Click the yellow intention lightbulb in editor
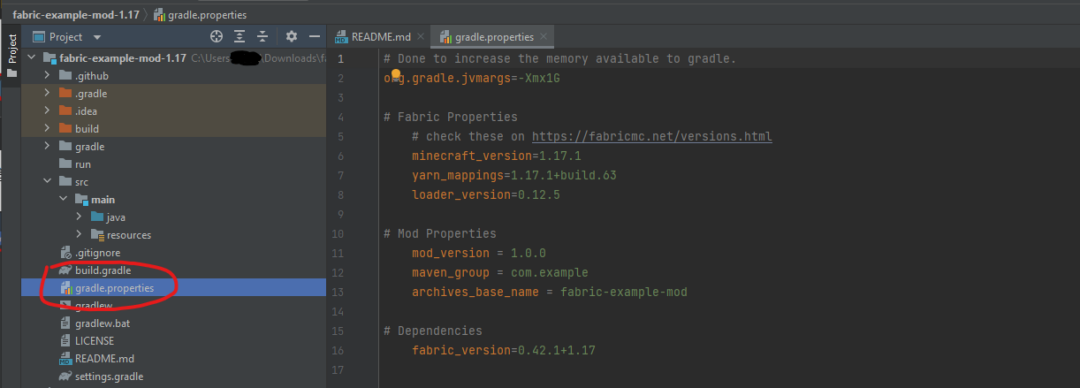This screenshot has height=388, width=1080. point(396,73)
